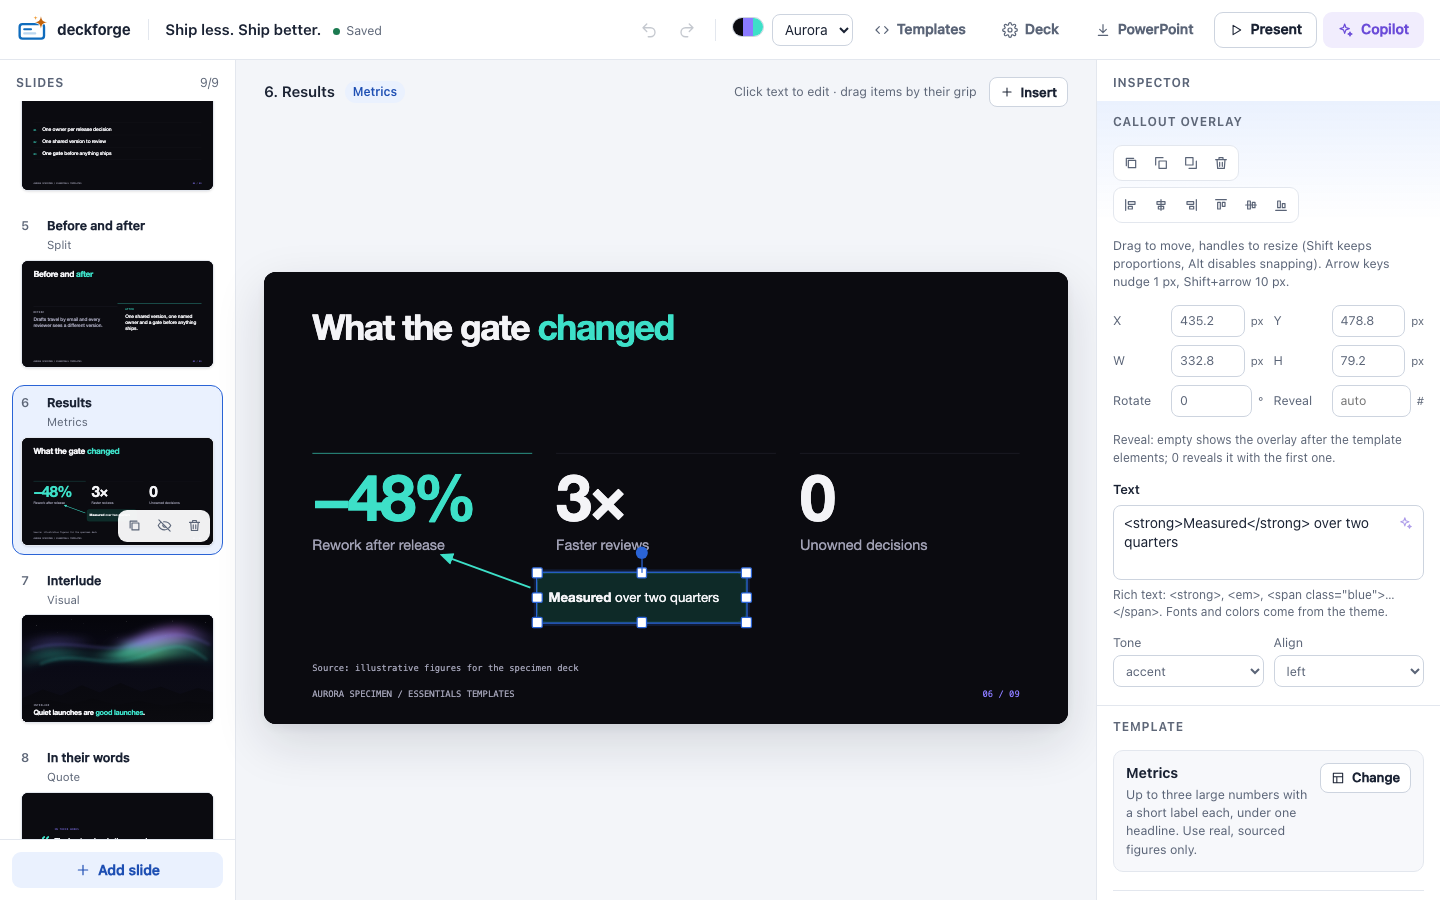Click the Metrics tag next to slide title
Viewport: 1440px width, 900px height.
(x=375, y=92)
